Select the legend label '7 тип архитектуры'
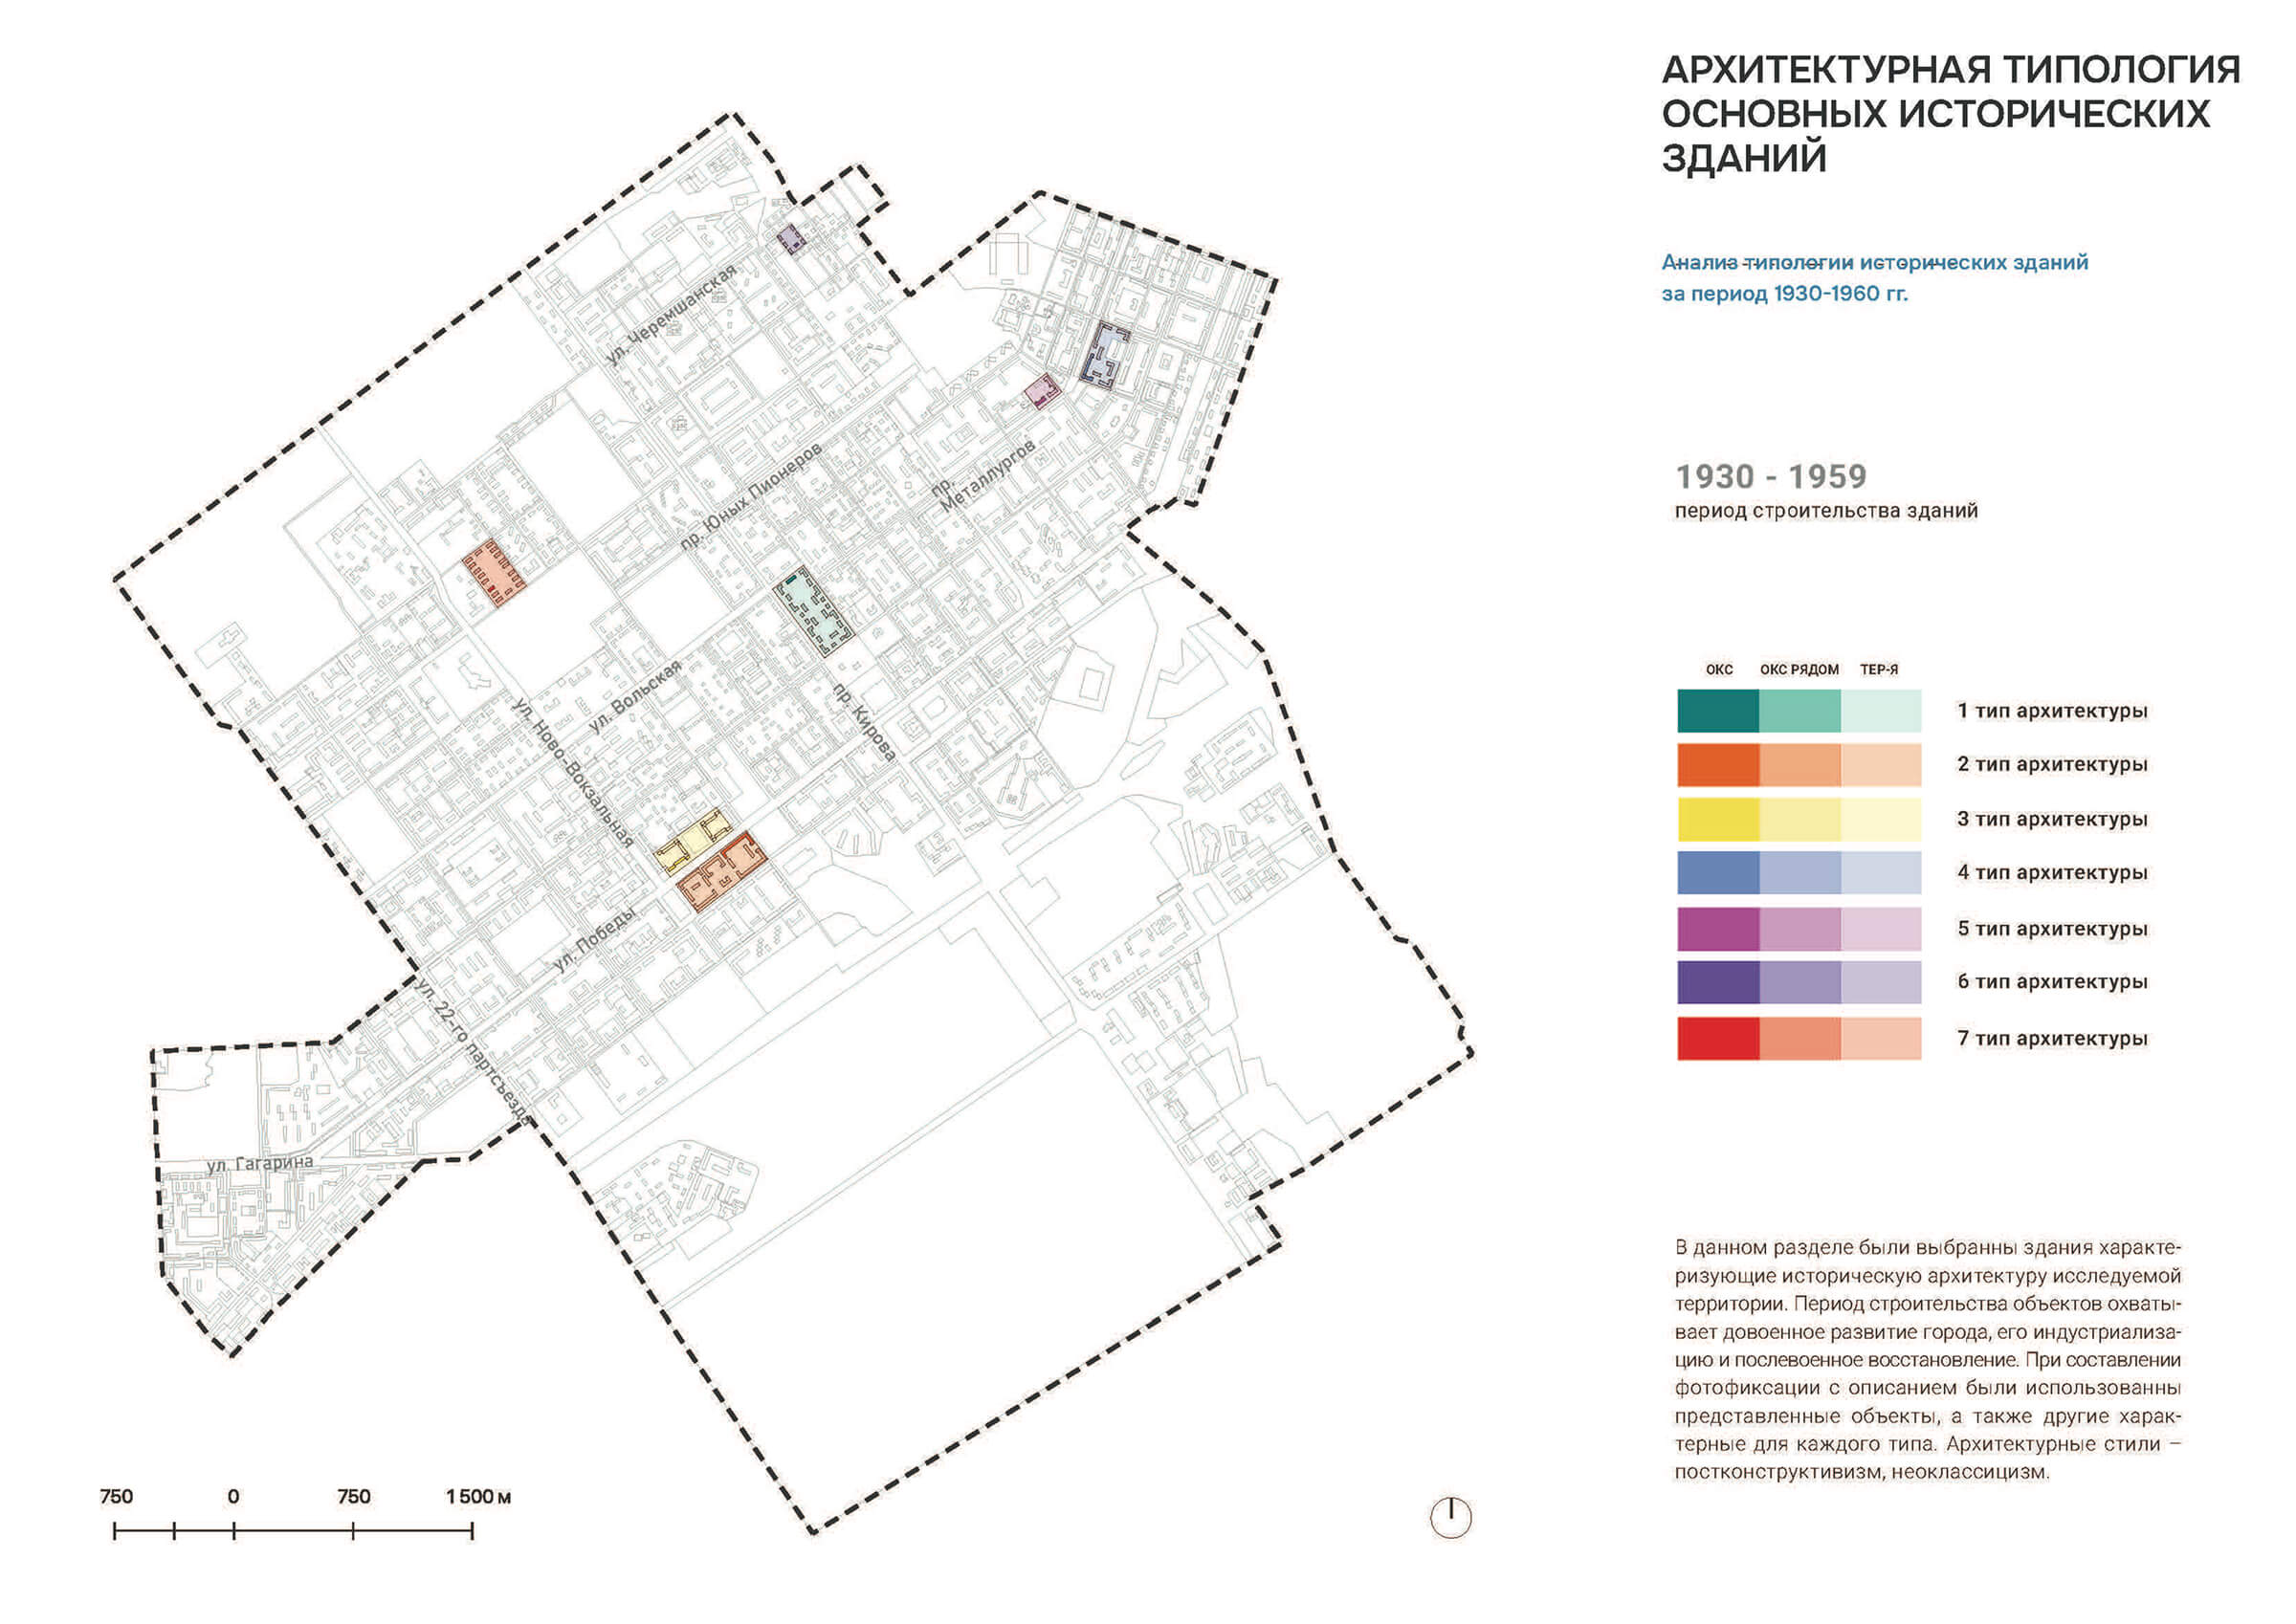This screenshot has height=1624, width=2296. point(2052,1038)
